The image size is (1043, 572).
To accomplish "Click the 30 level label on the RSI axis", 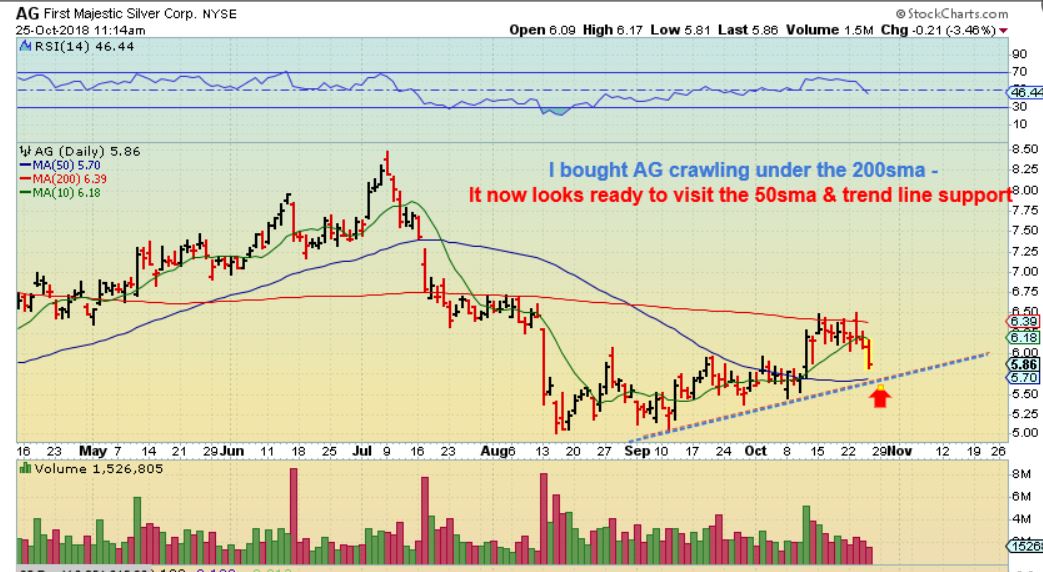I will [1018, 106].
